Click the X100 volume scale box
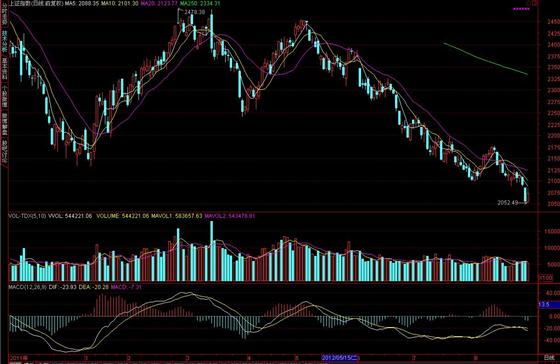The width and height of the screenshot is (560, 364). pyautogui.click(x=546, y=277)
